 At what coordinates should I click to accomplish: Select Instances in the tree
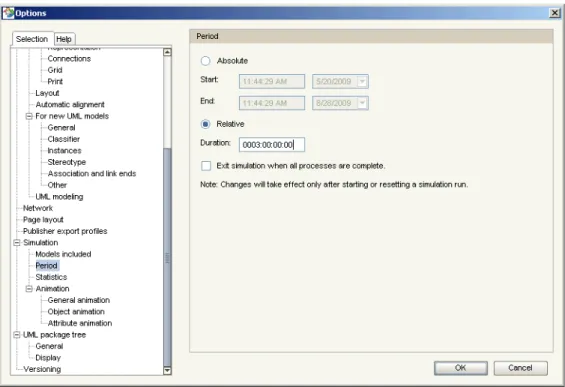[x=64, y=151]
